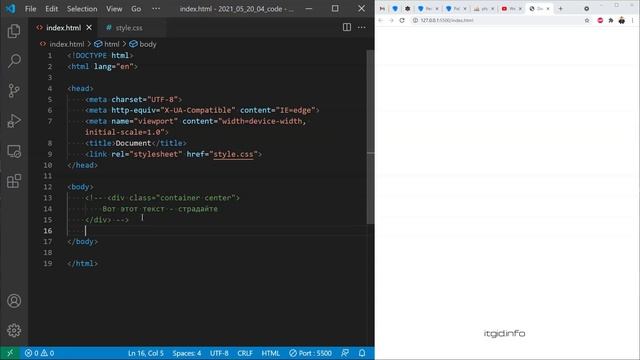The width and height of the screenshot is (640, 360).
Task: Click the VS Code logo icon
Action: pyautogui.click(x=11, y=9)
